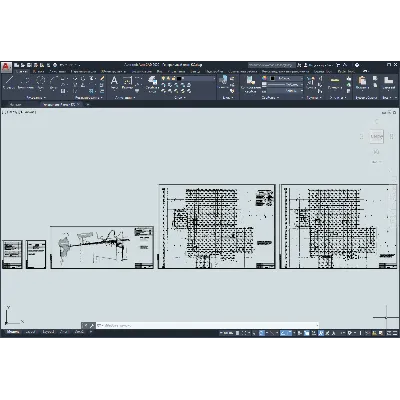Viewport: 400px width, 400px height.
Task: Open the object color dropdown
Action: [286, 78]
